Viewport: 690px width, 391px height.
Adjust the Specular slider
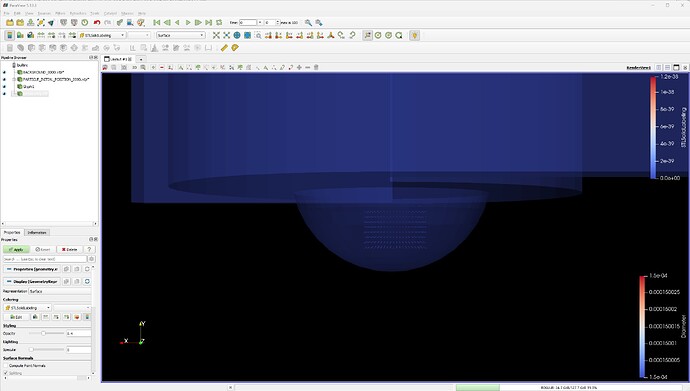(46, 350)
